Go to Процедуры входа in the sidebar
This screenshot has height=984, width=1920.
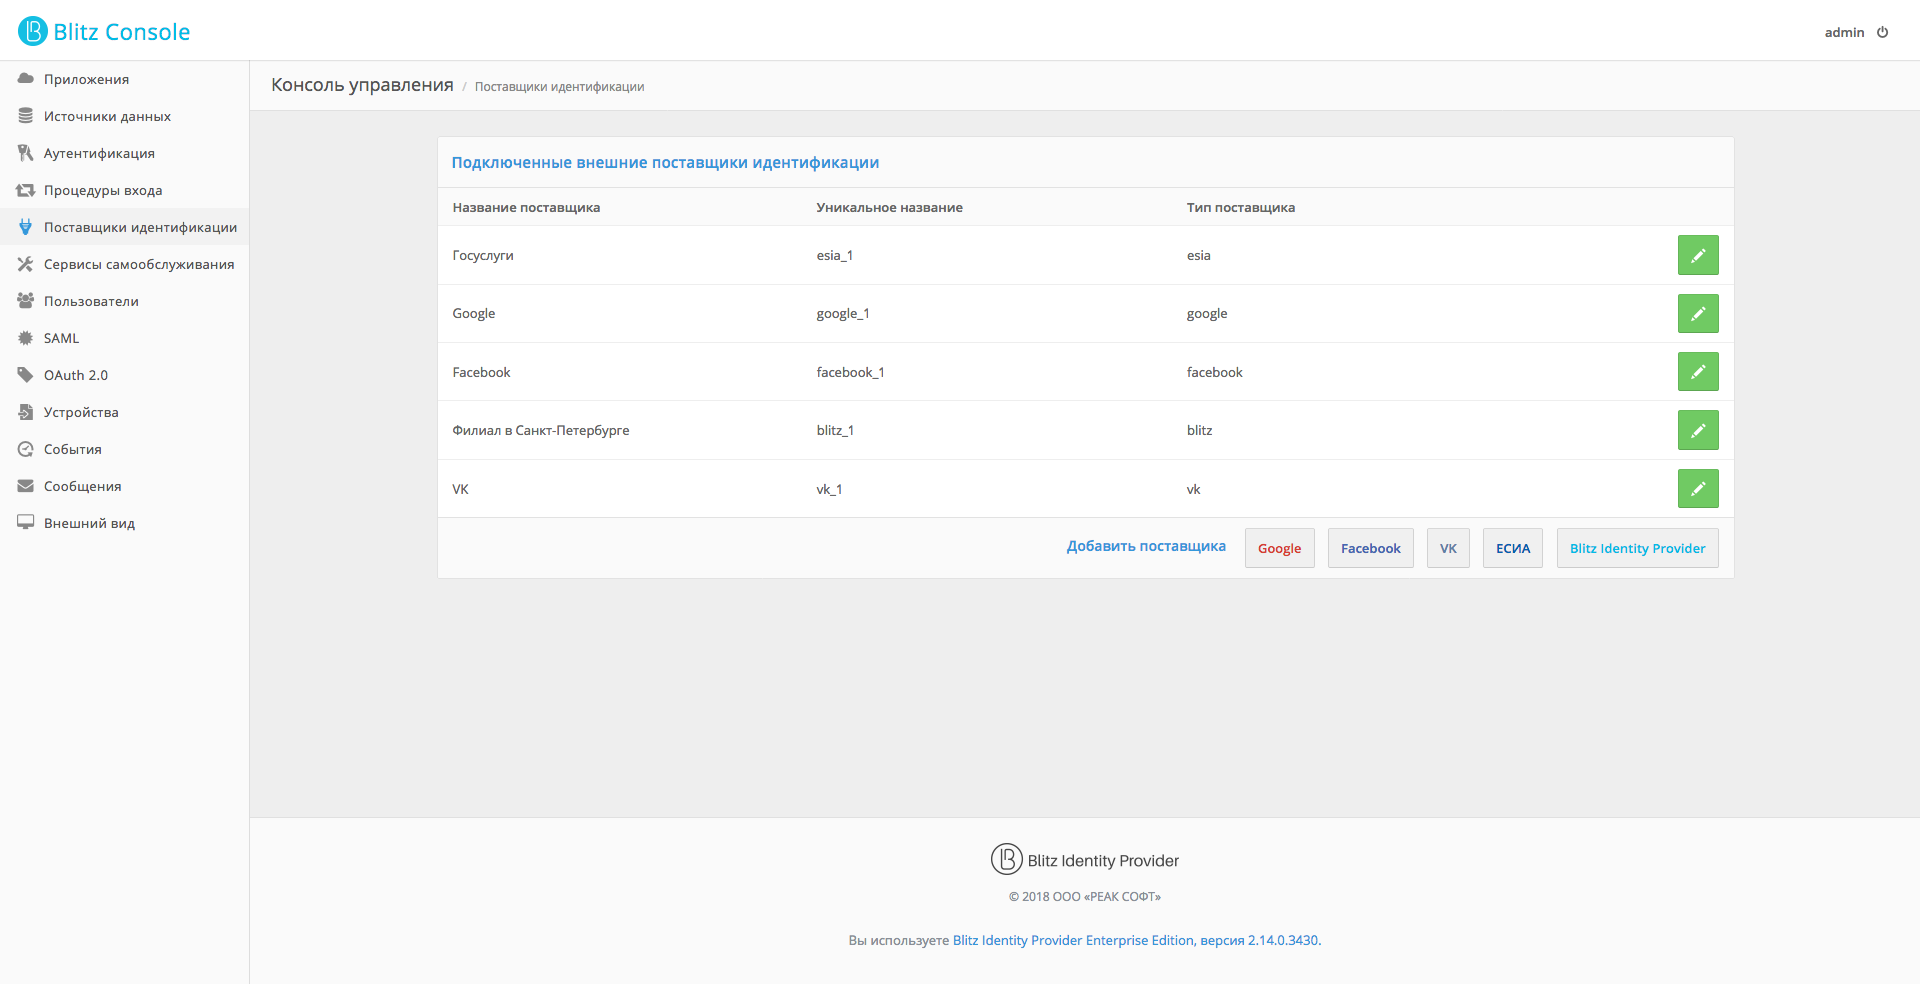point(103,190)
